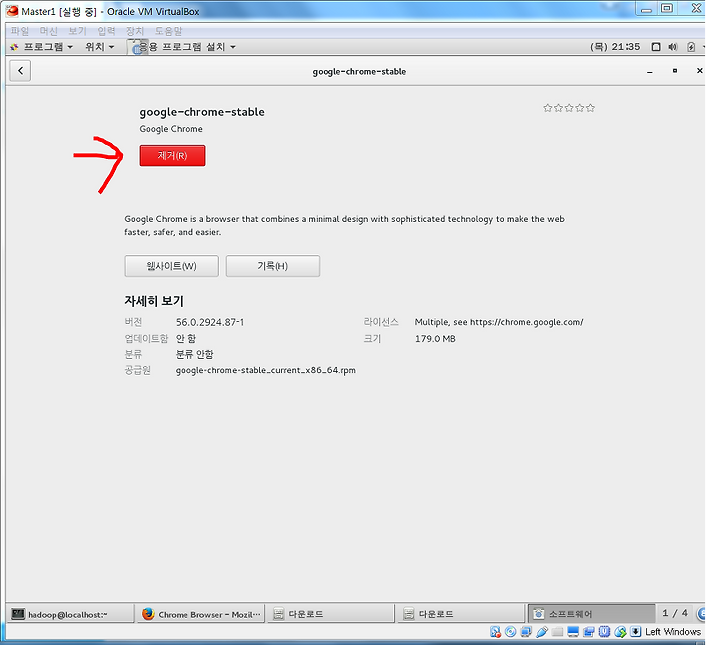
Task: Click the VirtualBox display monitor icon
Action: tap(573, 632)
